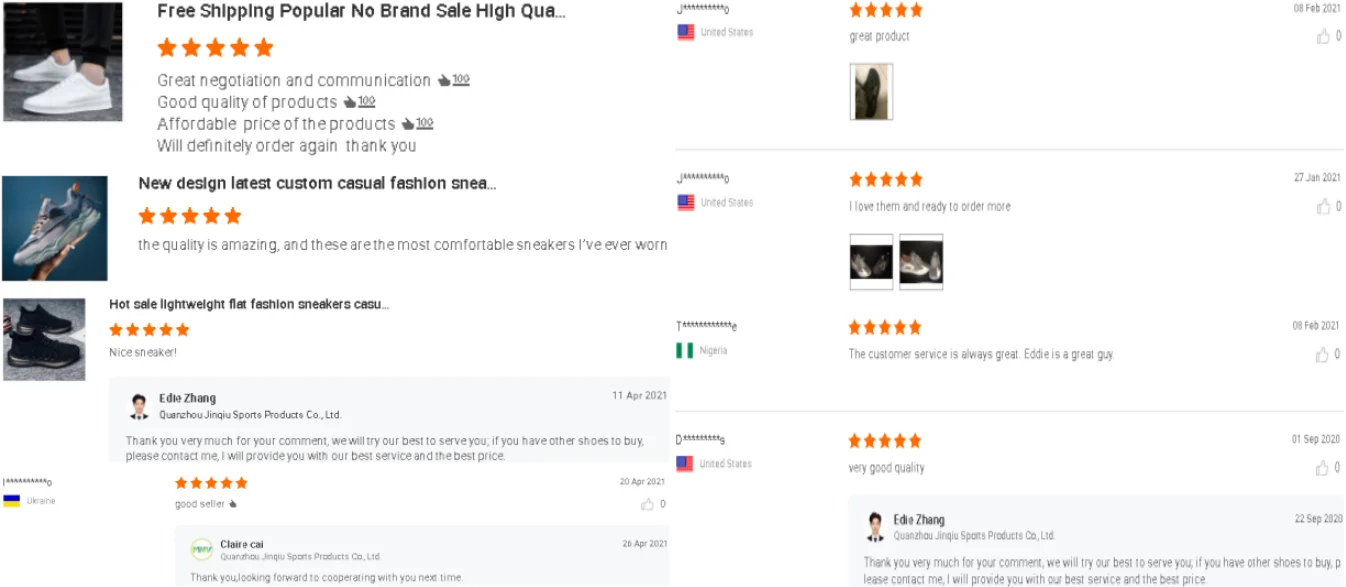Open 'New design latest custom casual fashion' product
Image resolution: width=1346 pixels, height=587 pixels.
317,184
